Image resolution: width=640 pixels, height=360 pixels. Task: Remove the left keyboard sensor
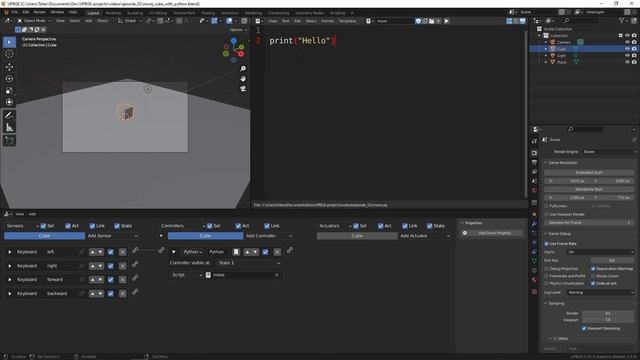122,252
